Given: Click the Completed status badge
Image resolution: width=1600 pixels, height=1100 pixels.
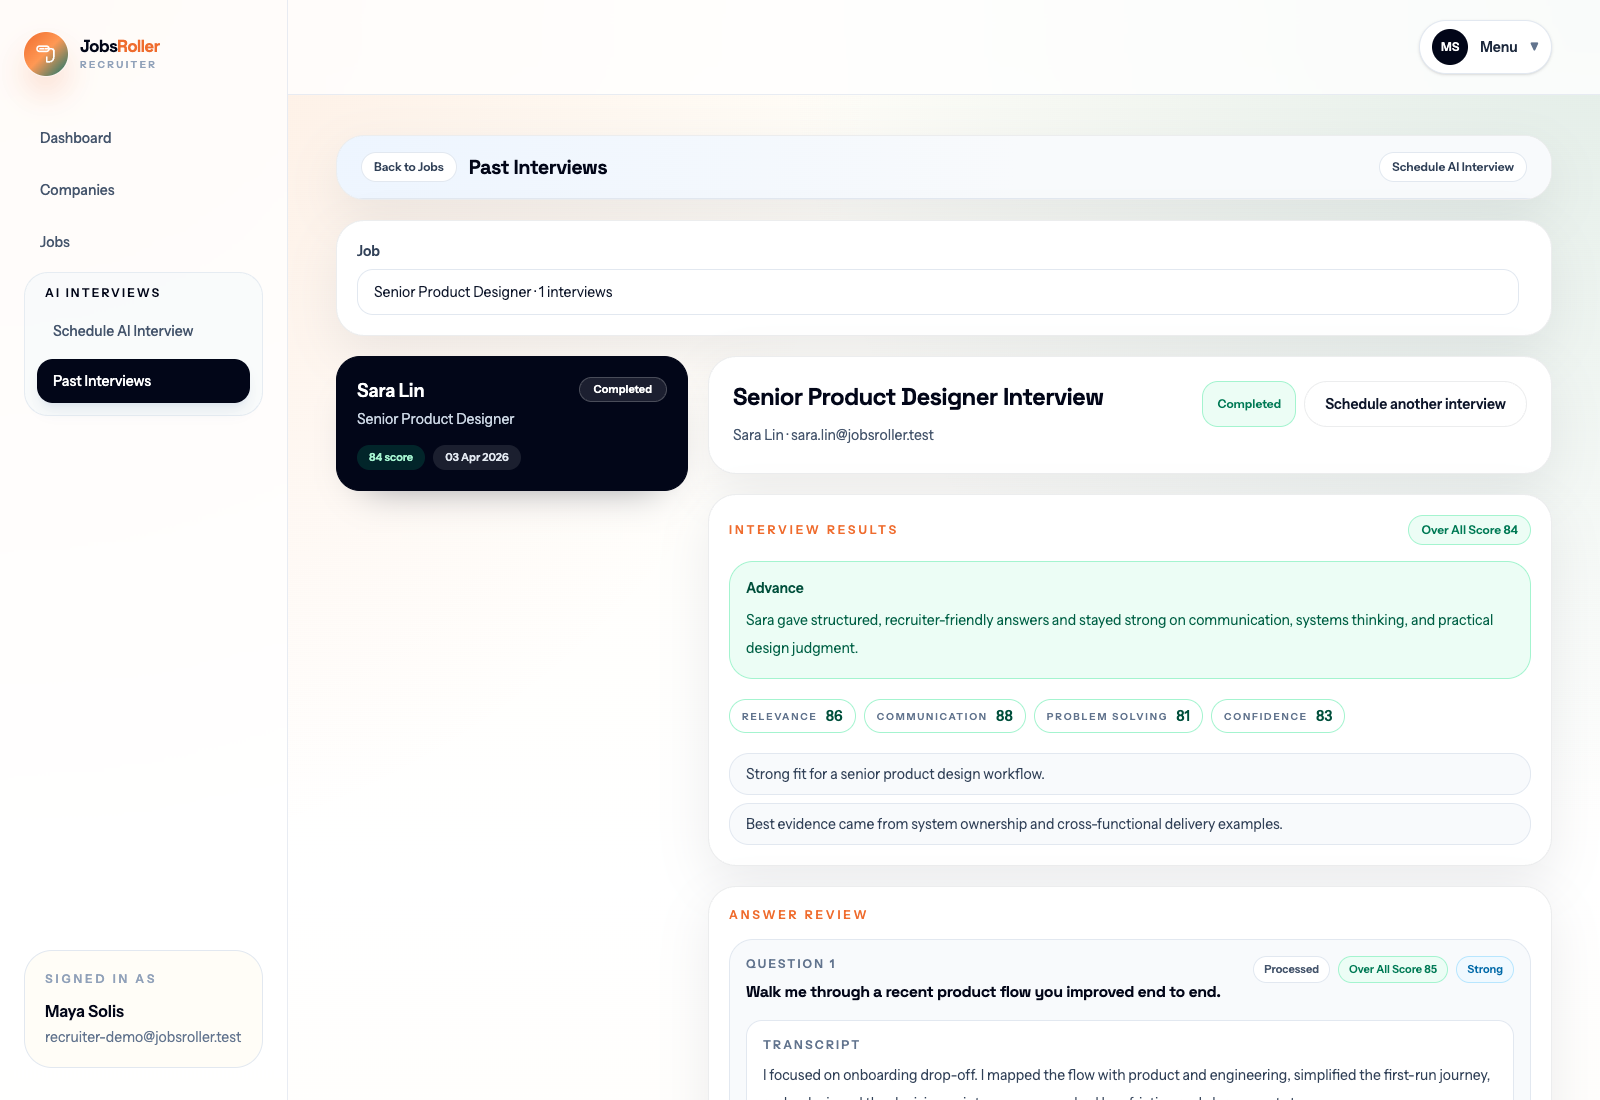Looking at the screenshot, I should click(1248, 404).
